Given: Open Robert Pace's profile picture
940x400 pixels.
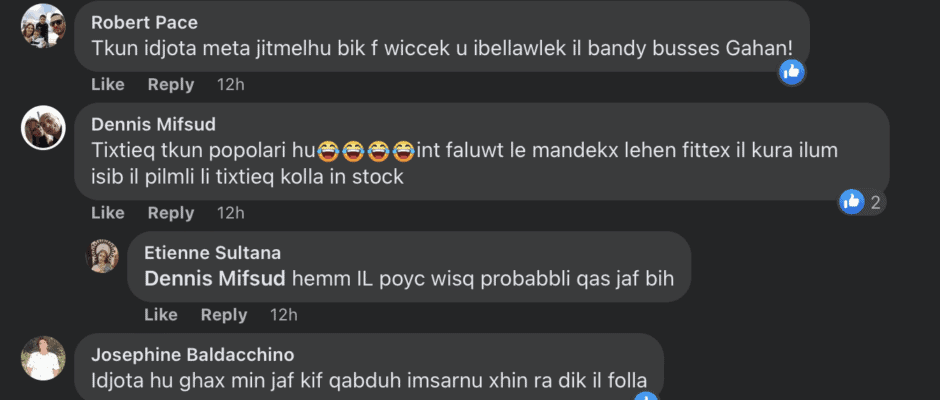Looking at the screenshot, I should tap(43, 26).
